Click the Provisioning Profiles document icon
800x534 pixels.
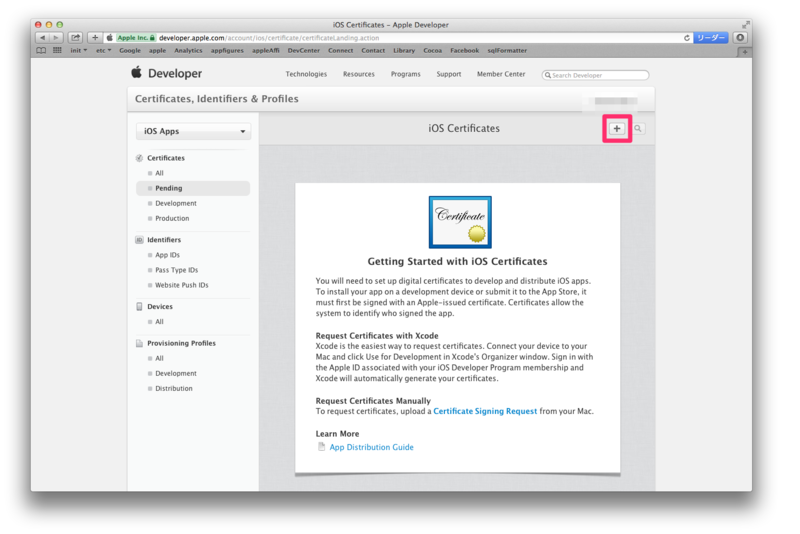139,343
